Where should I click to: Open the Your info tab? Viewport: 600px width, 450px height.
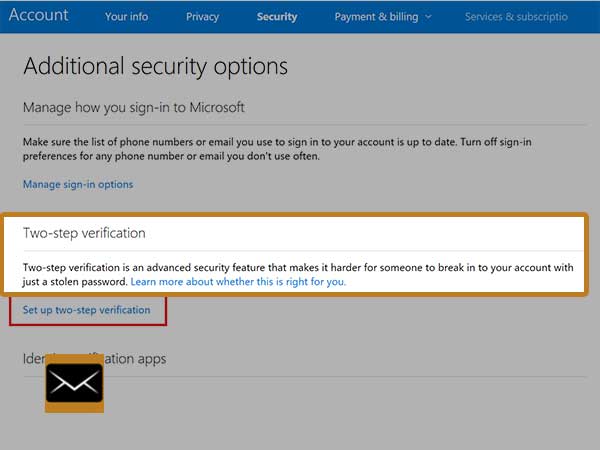127,17
